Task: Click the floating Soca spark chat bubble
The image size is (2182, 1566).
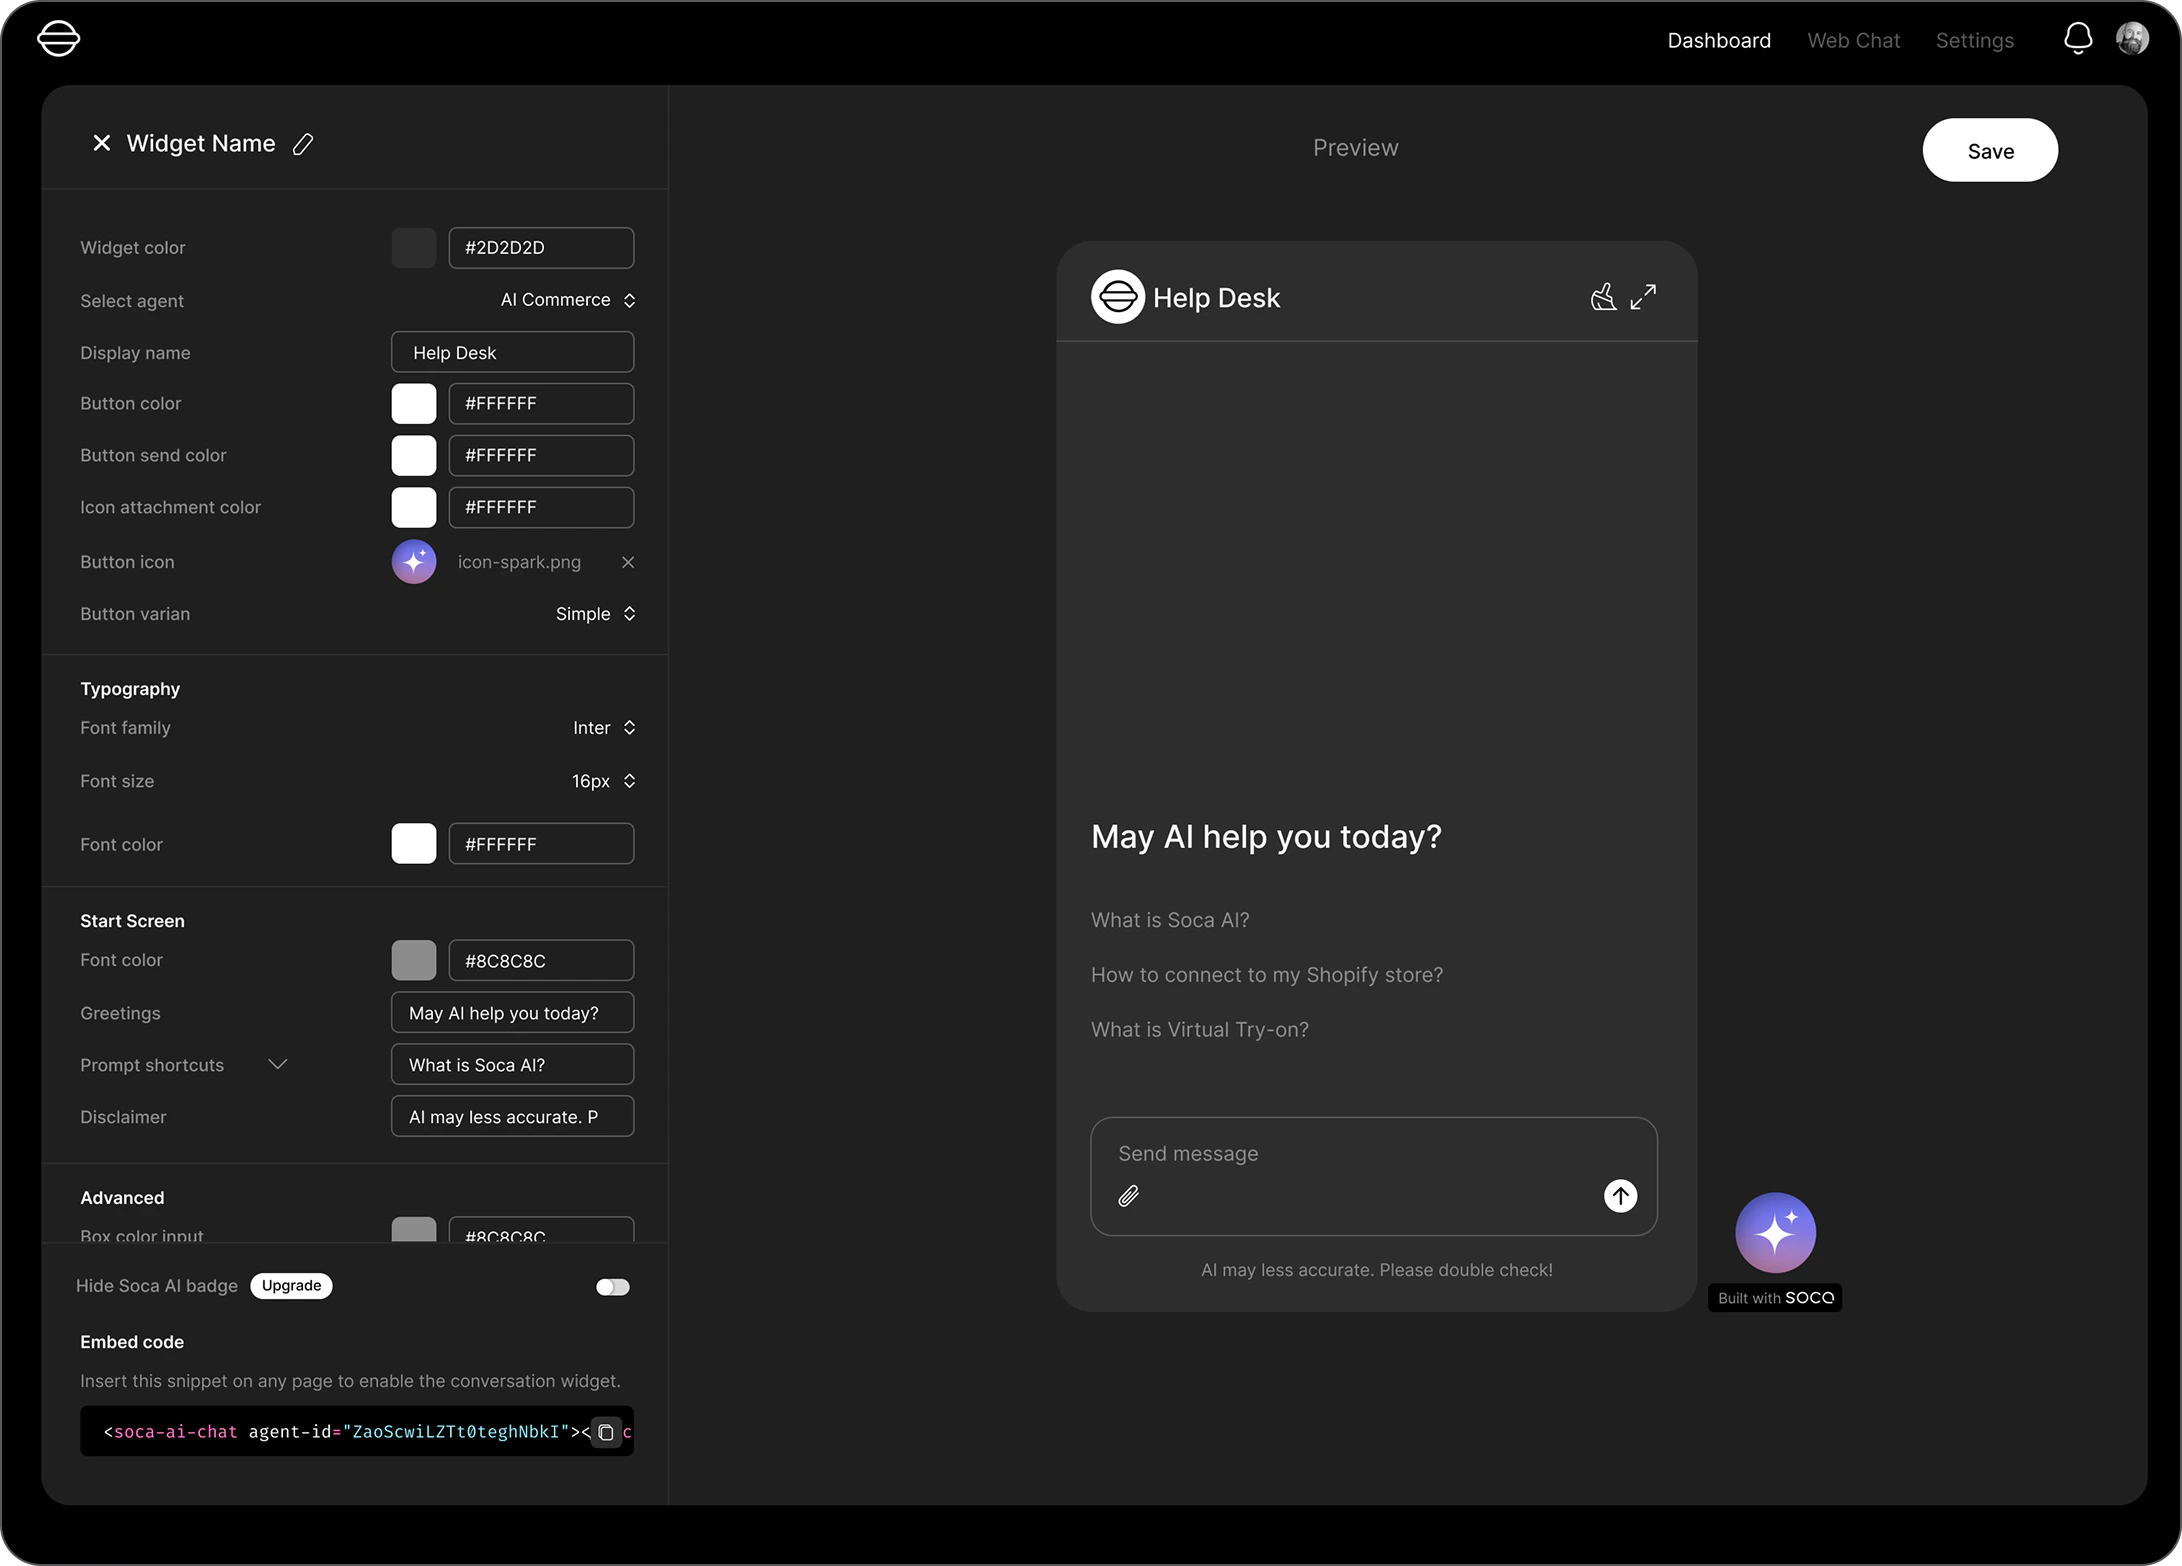Action: pyautogui.click(x=1775, y=1231)
